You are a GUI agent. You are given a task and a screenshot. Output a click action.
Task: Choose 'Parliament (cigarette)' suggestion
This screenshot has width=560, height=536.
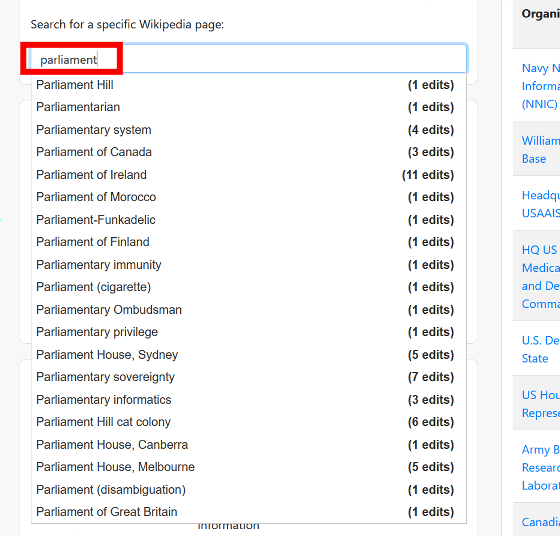(x=249, y=287)
